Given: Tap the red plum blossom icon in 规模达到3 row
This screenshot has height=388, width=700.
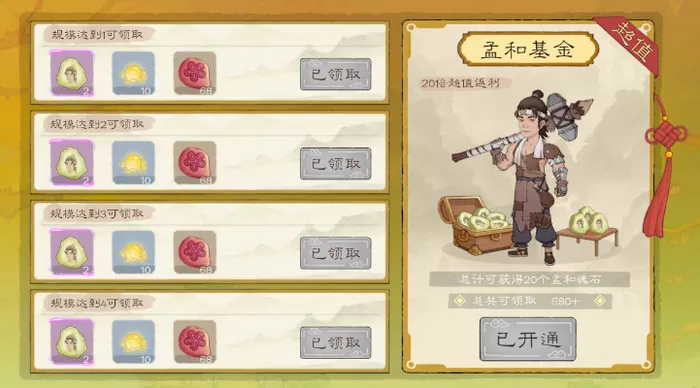Looking at the screenshot, I should point(195,252).
